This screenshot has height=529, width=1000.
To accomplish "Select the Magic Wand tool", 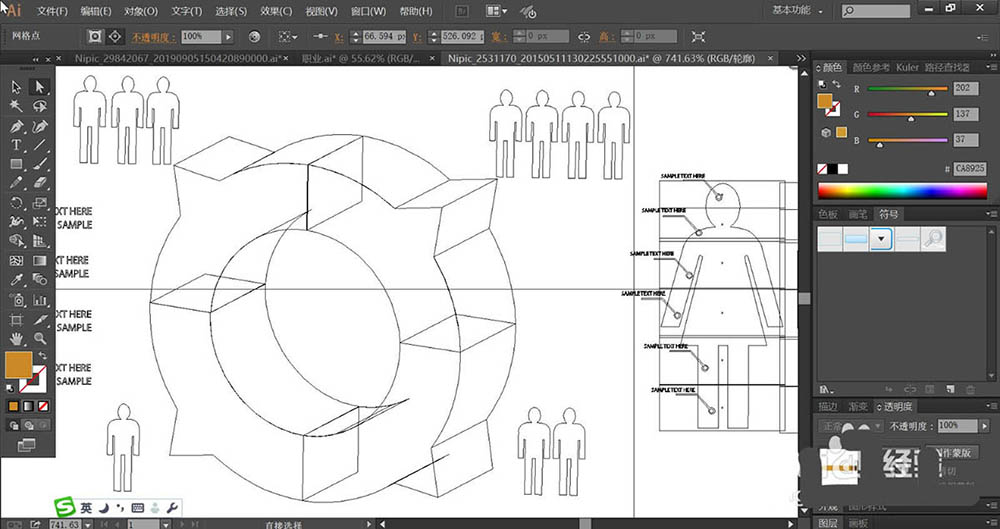I will [x=17, y=106].
